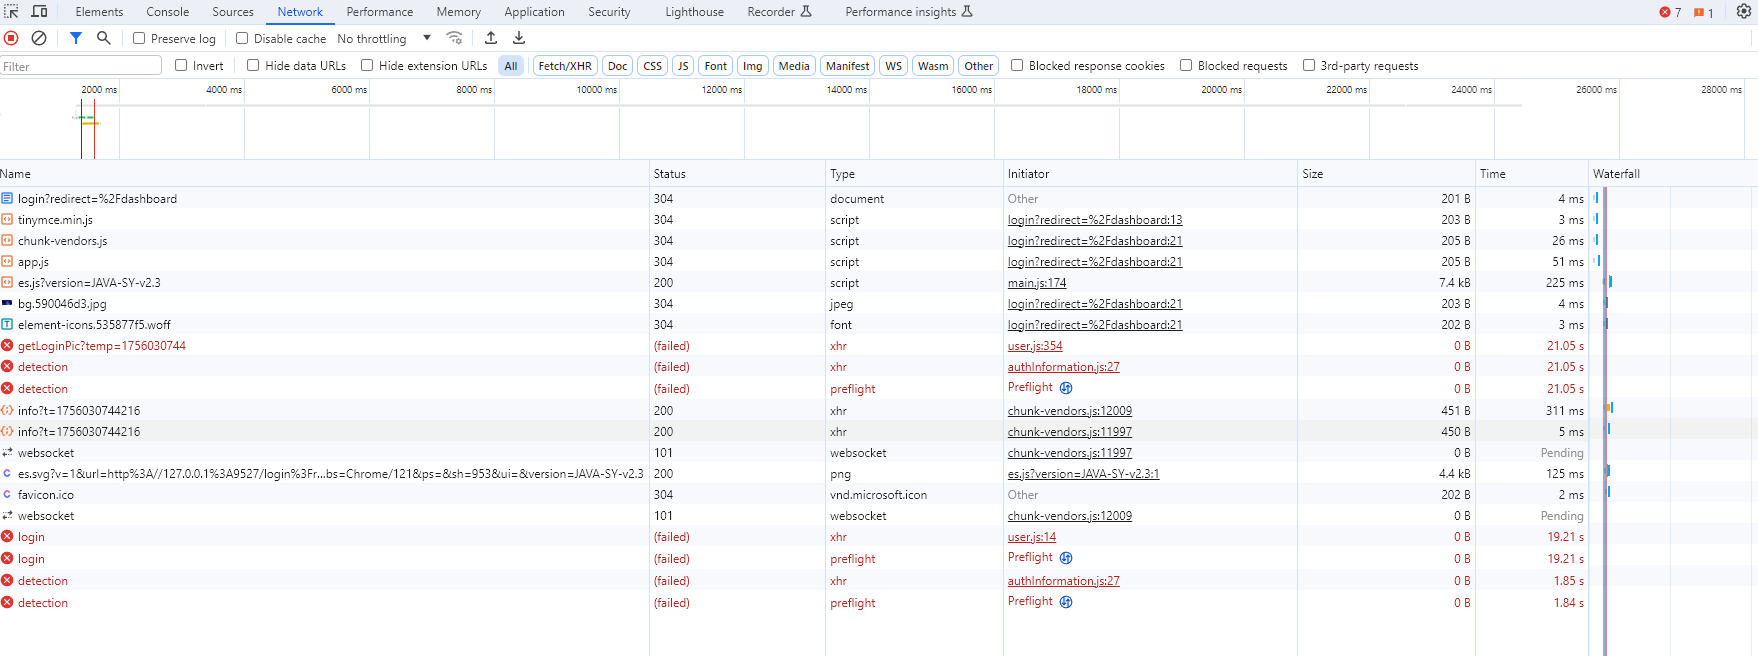Open the Application tab

534,12
